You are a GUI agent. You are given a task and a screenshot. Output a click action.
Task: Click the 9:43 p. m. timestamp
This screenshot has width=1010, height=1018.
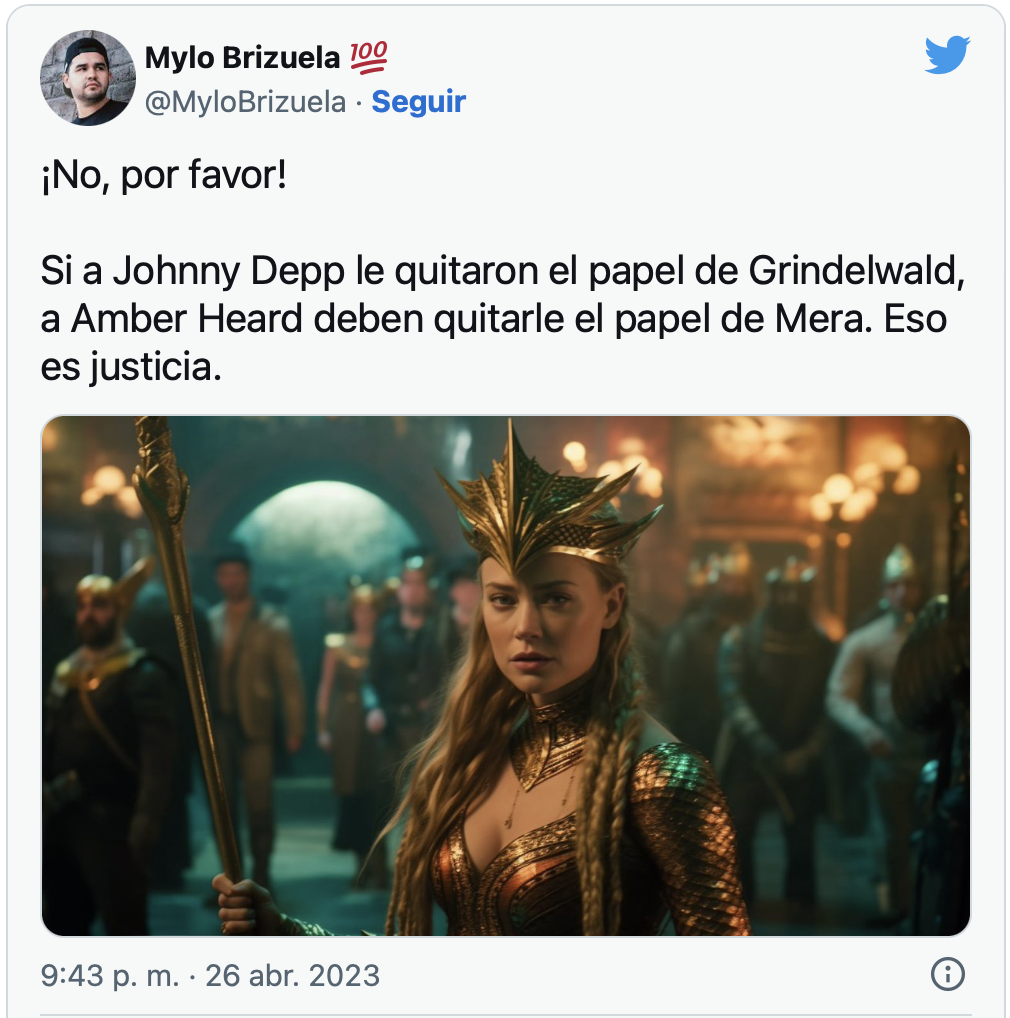[110, 975]
